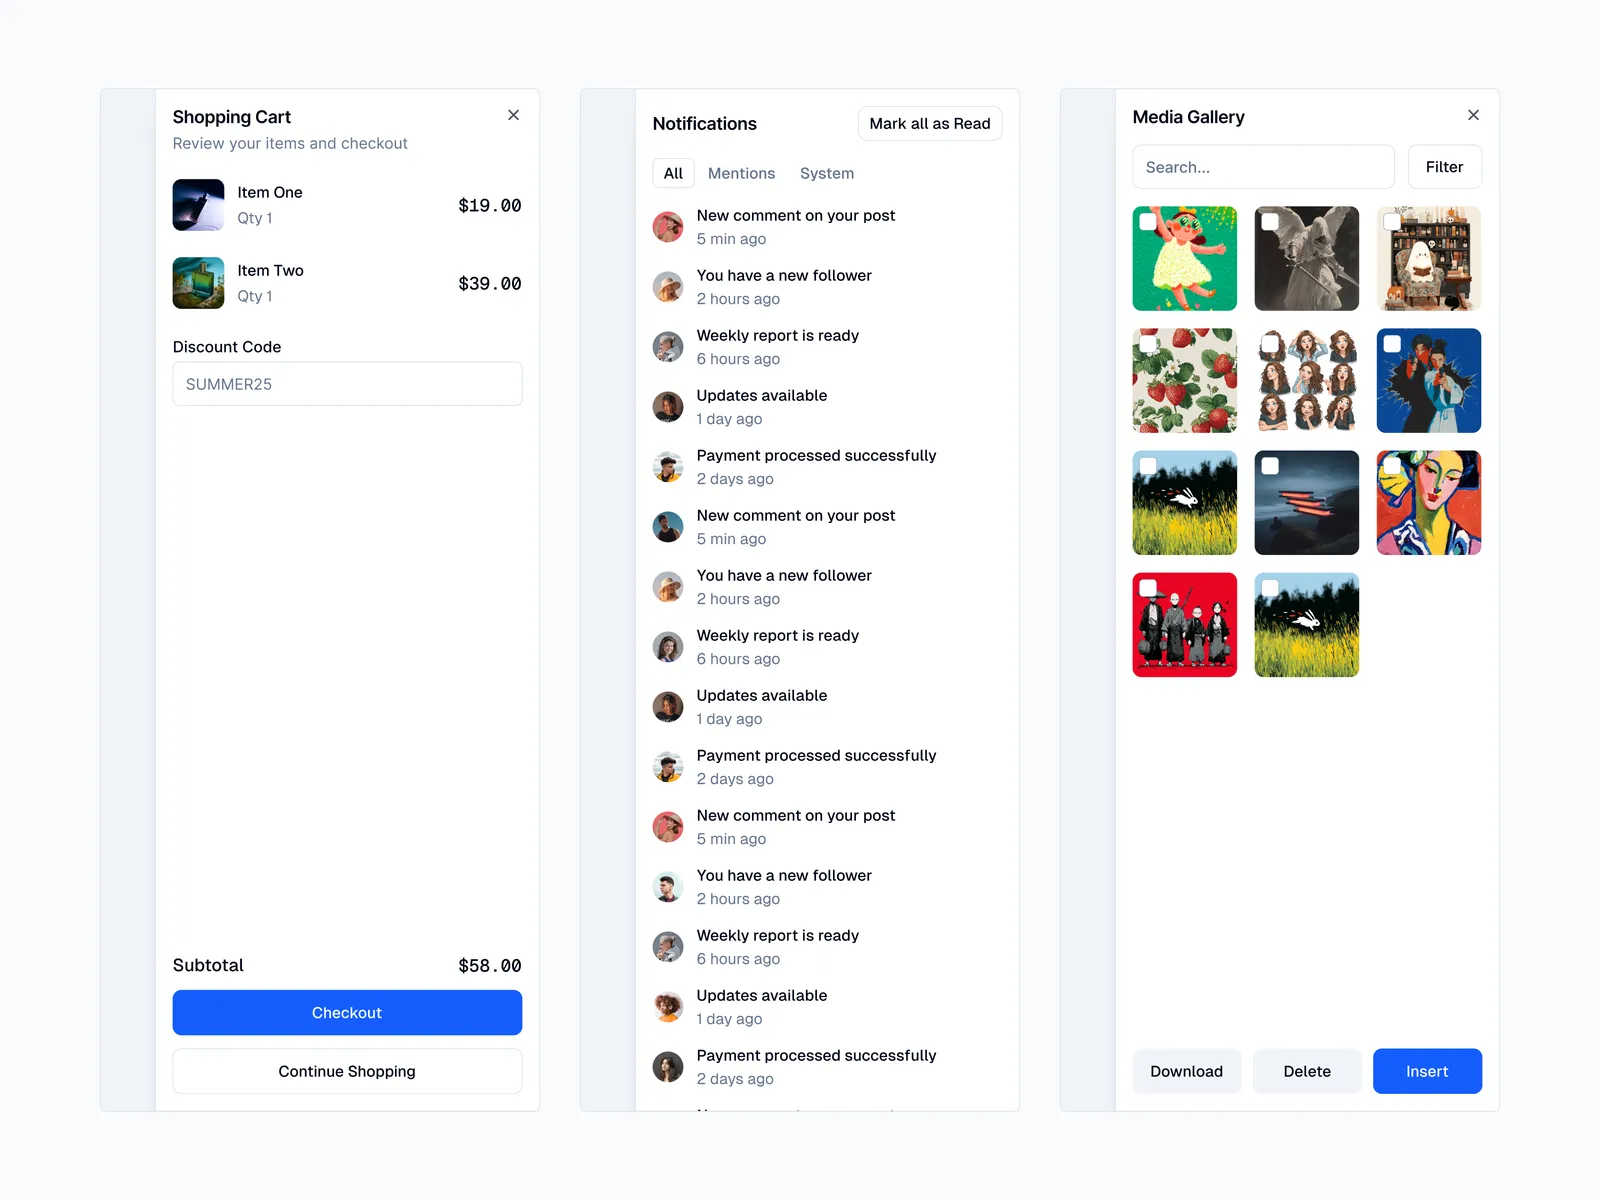
Task: Open the gallery Filter options
Action: [x=1444, y=167]
